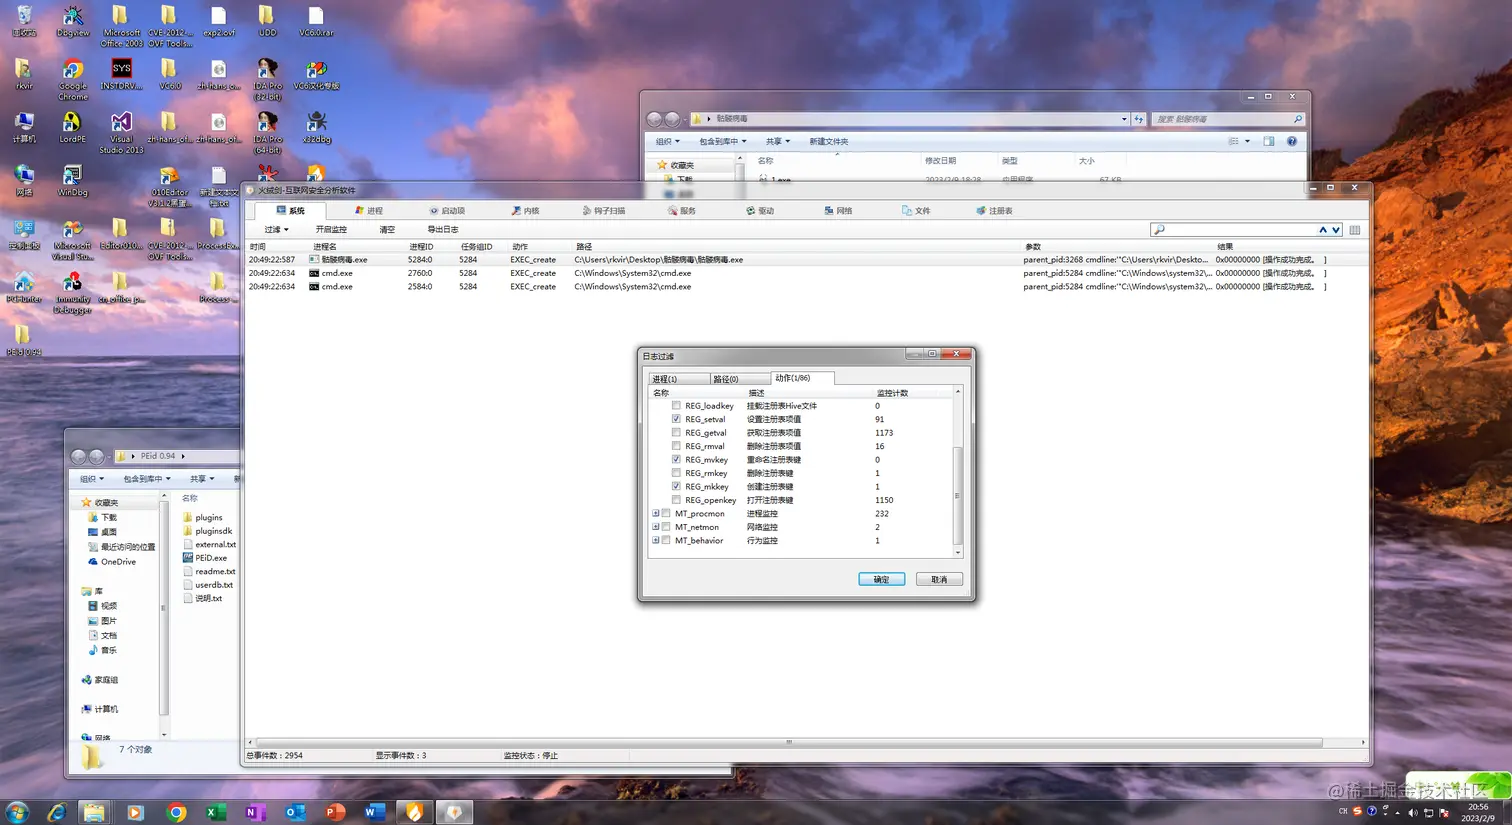Uncheck the REG_mkkey checkbox
The width and height of the screenshot is (1512, 825).
tap(677, 487)
